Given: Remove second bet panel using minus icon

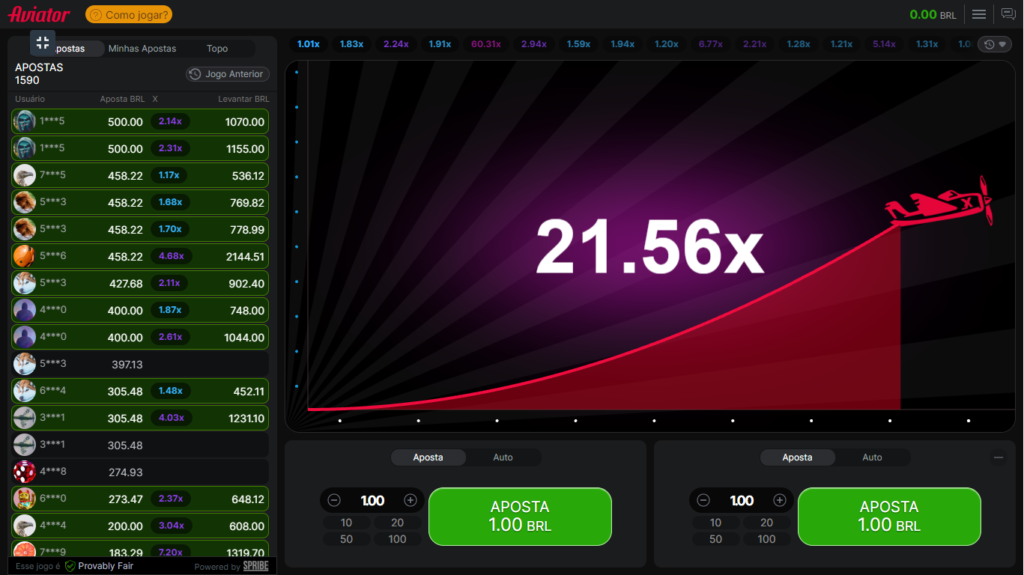Looking at the screenshot, I should click(x=998, y=457).
